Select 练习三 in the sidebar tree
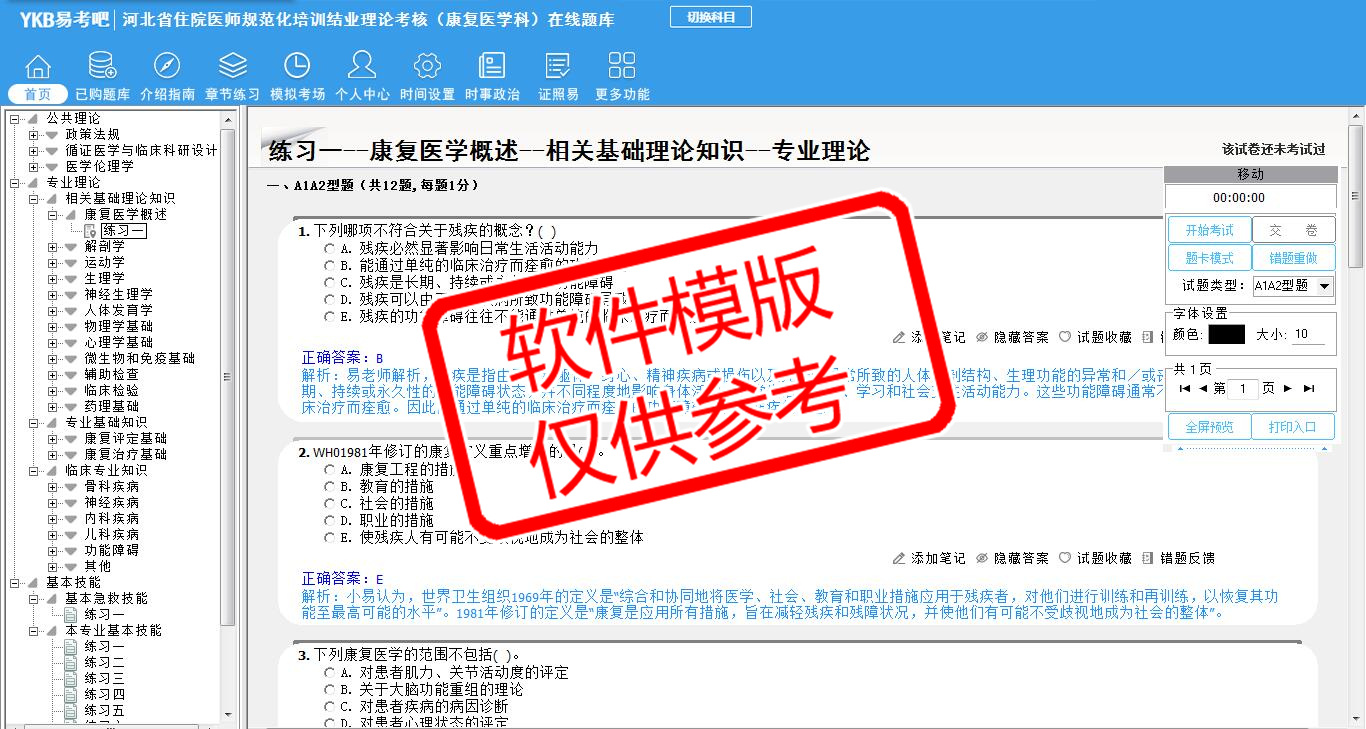The width and height of the screenshot is (1366, 729). 104,678
